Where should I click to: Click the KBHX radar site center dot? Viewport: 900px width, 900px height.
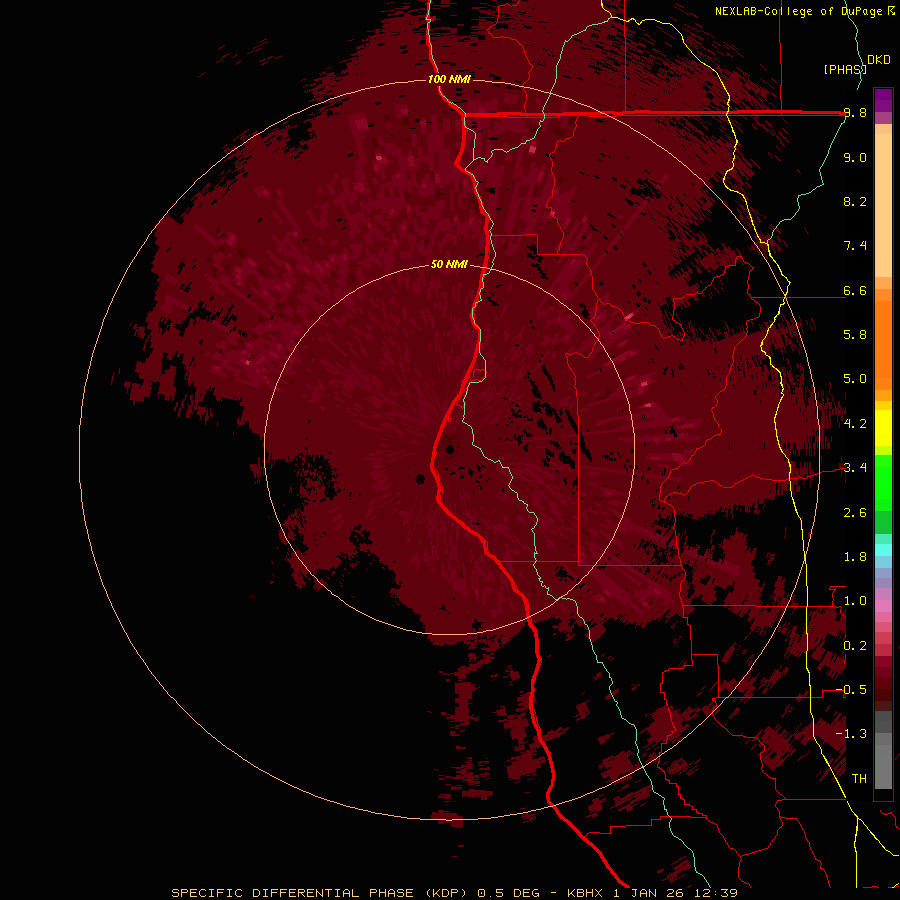pyautogui.click(x=450, y=449)
